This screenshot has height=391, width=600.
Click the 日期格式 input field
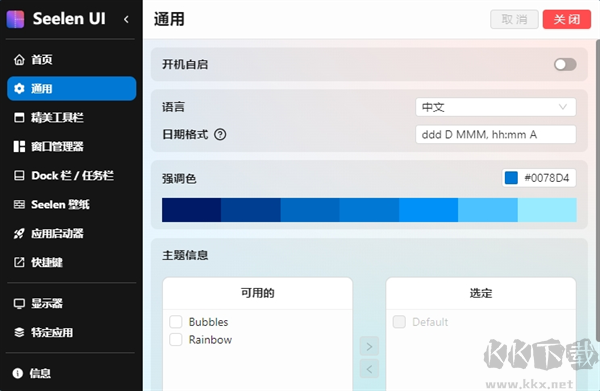pos(496,135)
